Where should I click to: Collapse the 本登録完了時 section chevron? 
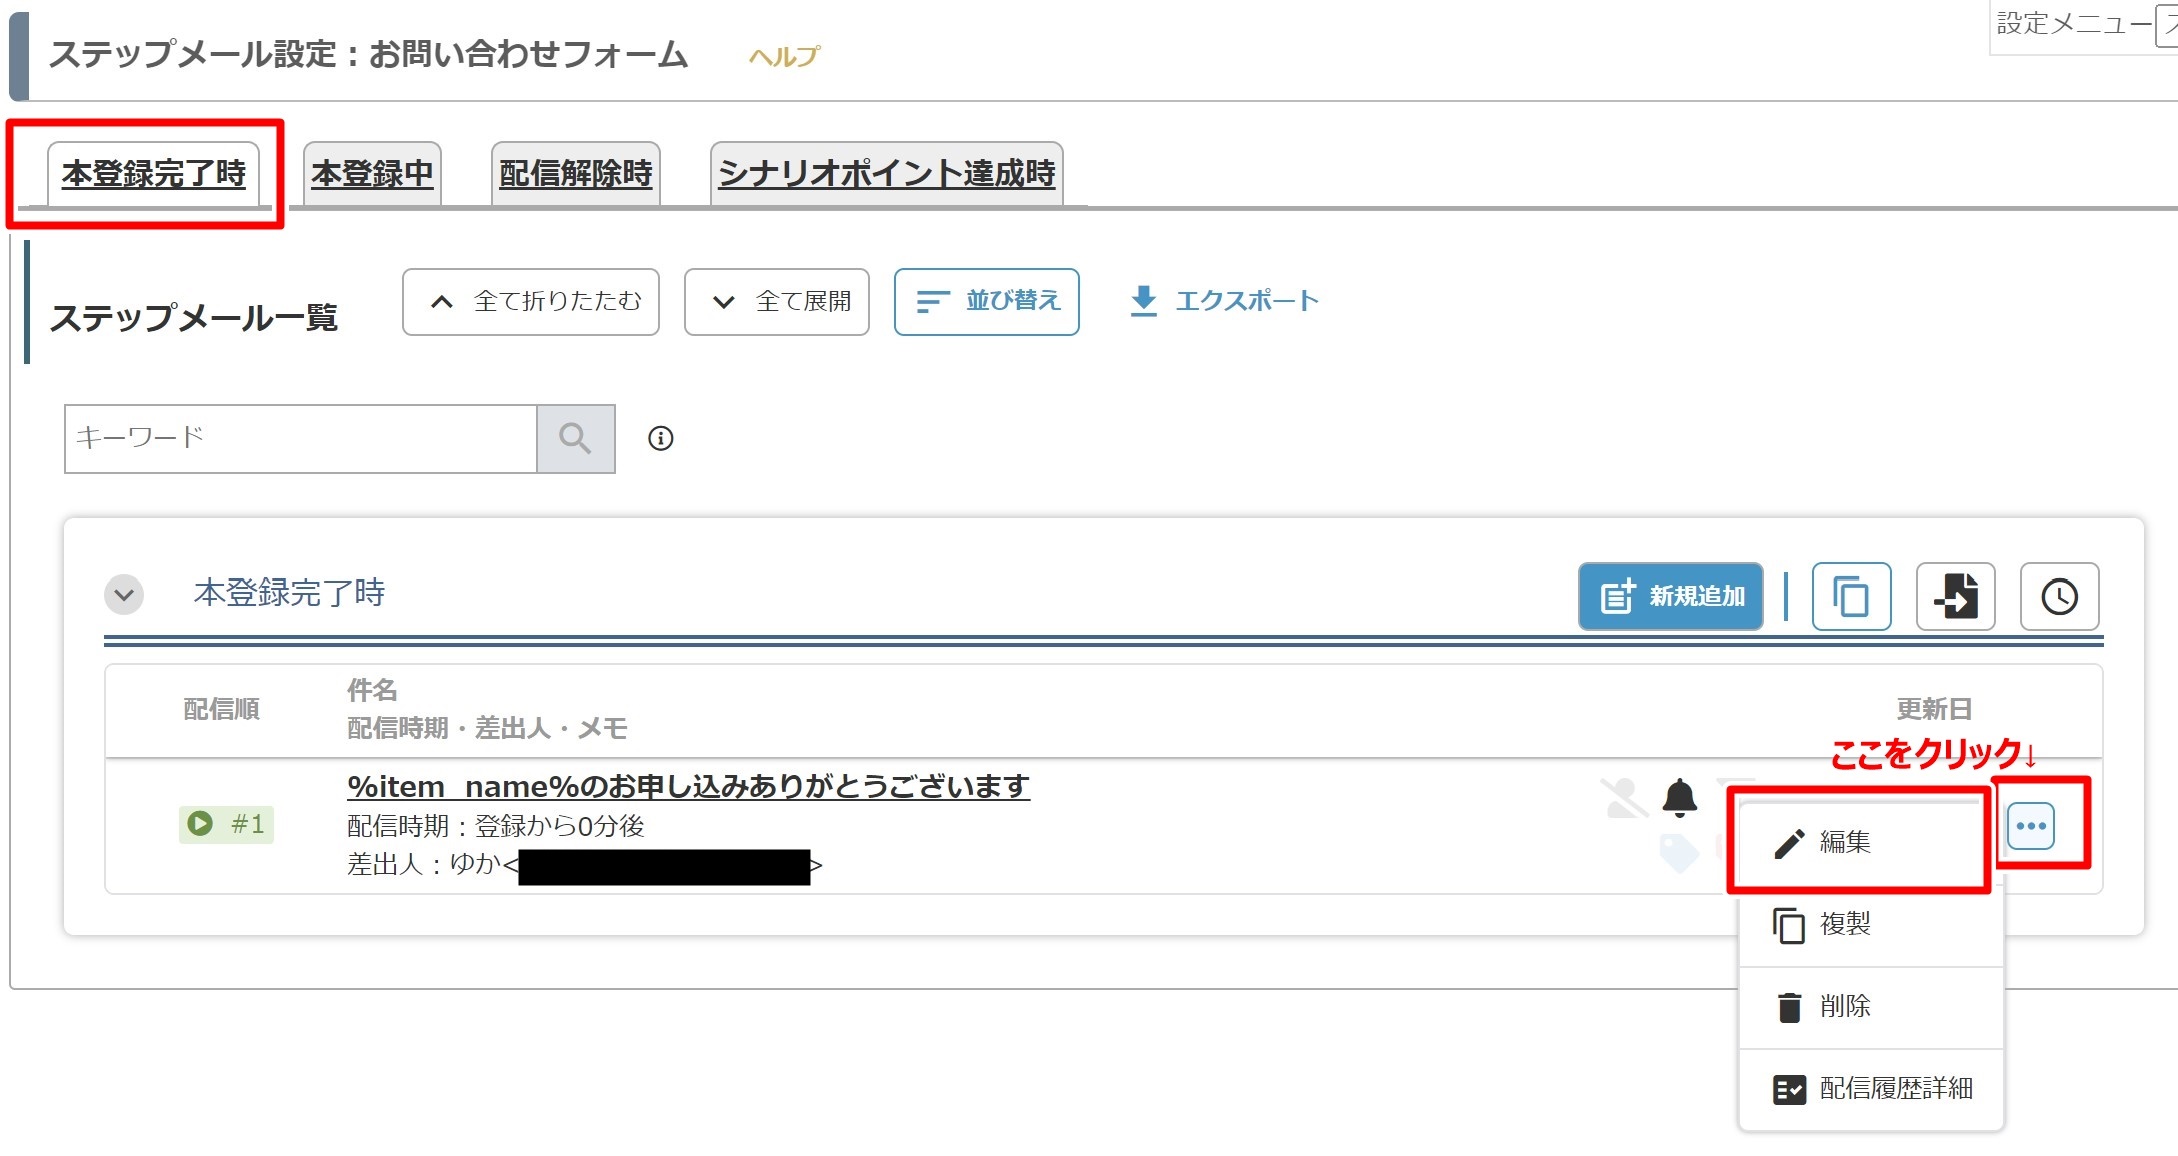[124, 594]
